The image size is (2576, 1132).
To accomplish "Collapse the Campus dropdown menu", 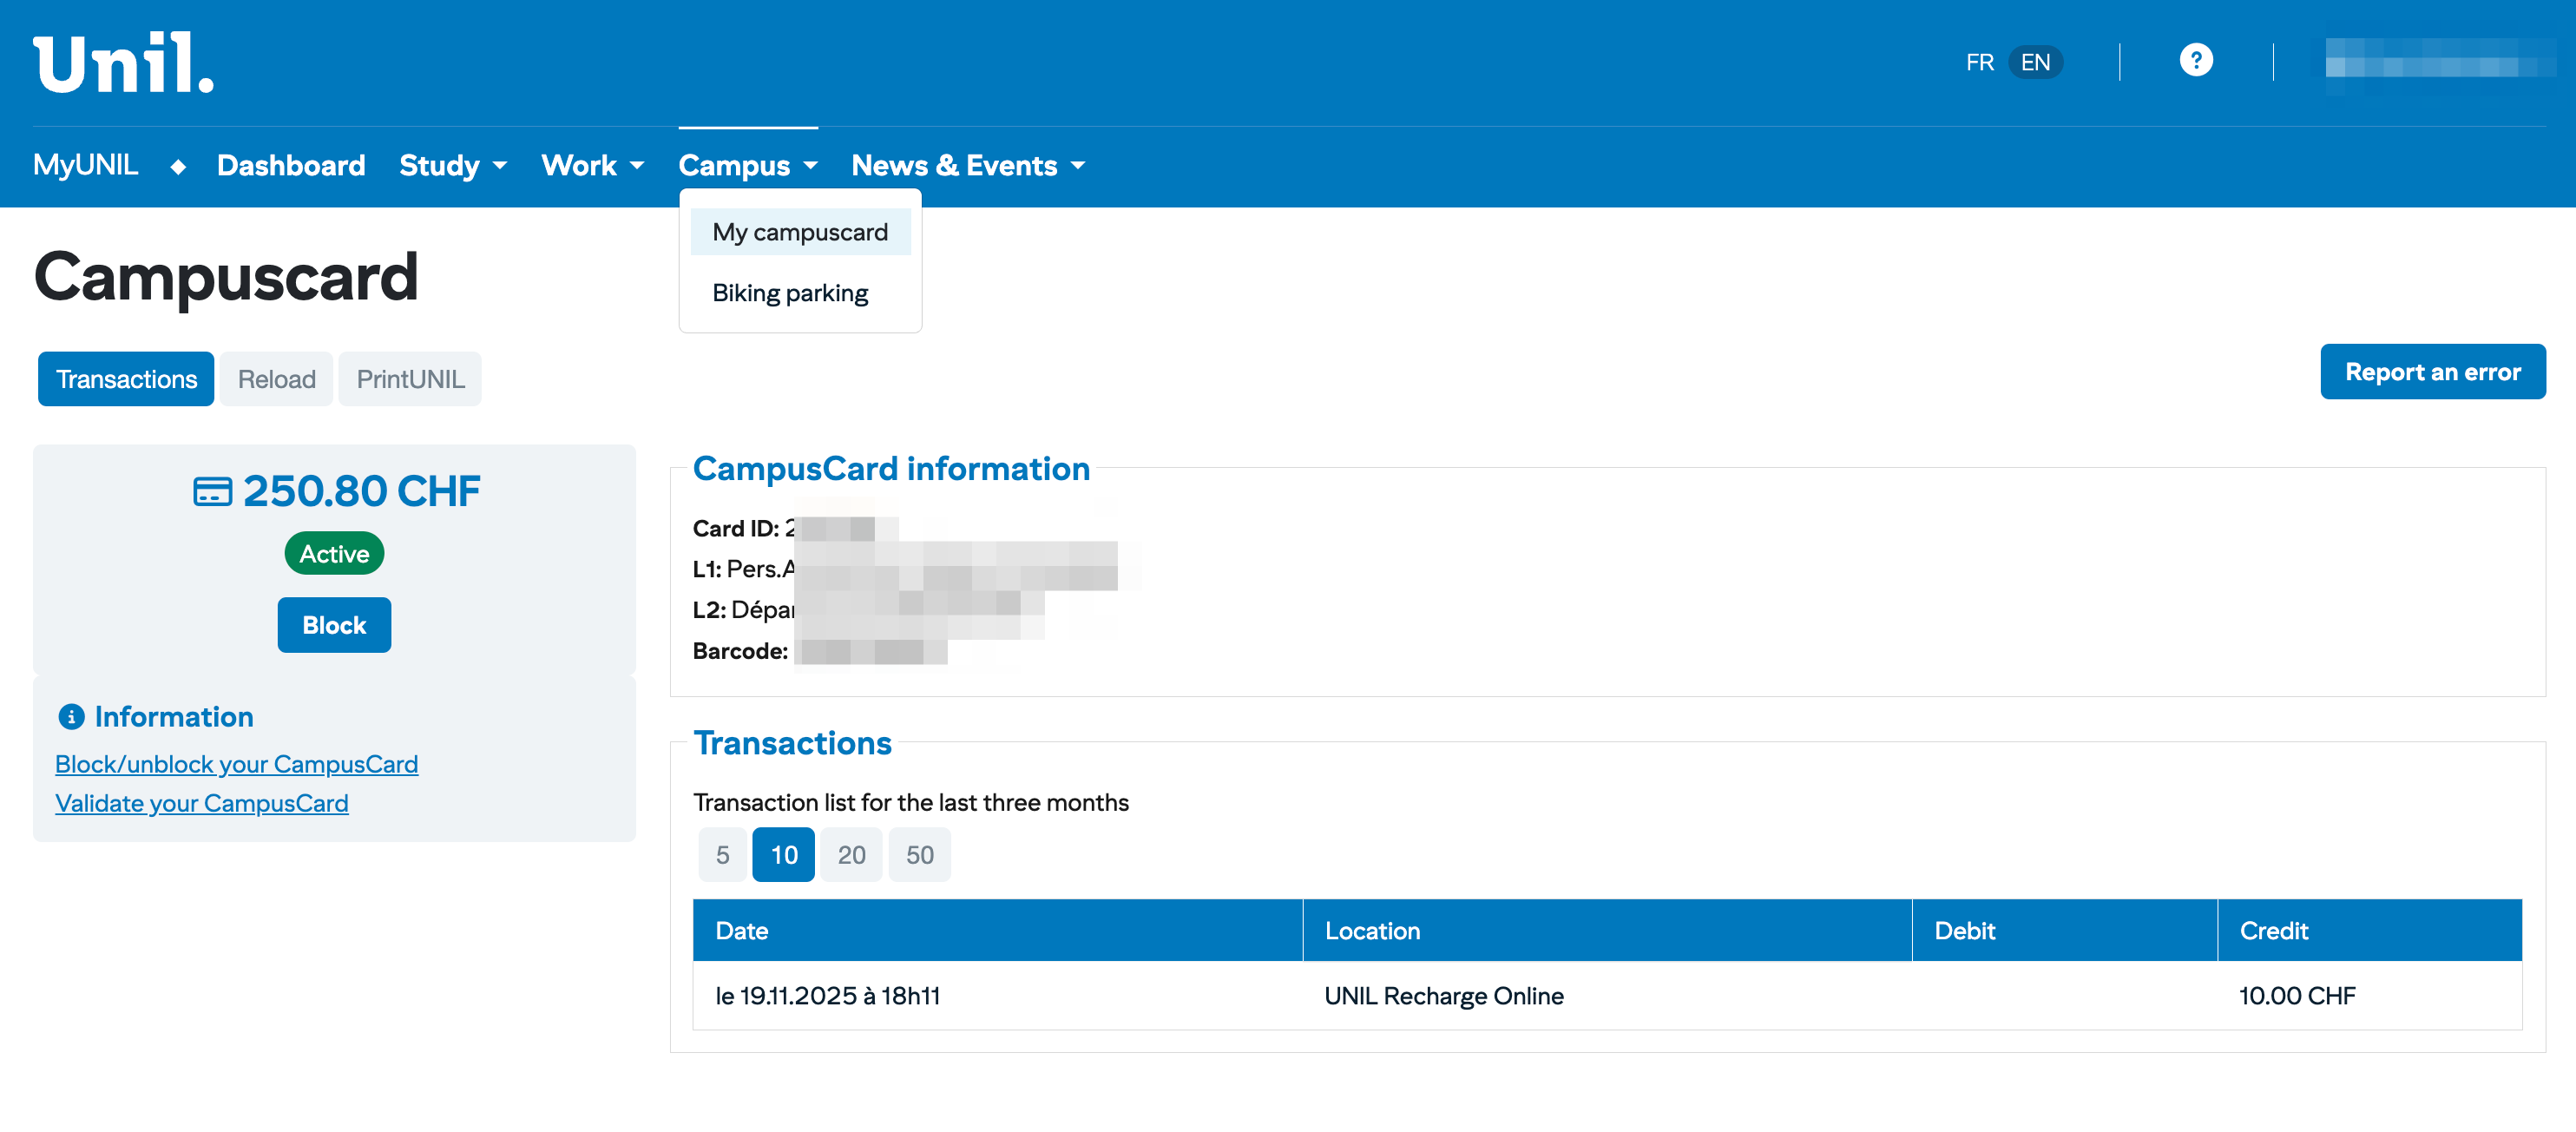I will (x=747, y=166).
